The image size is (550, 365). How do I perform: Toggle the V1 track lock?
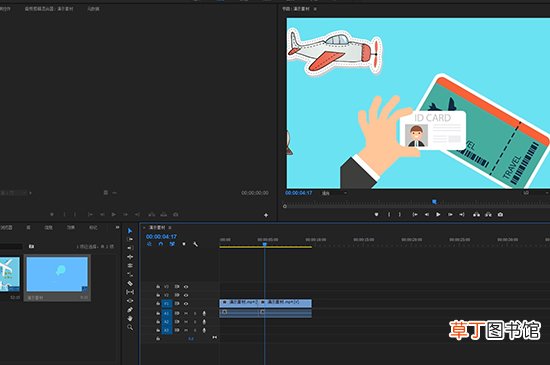[158, 304]
